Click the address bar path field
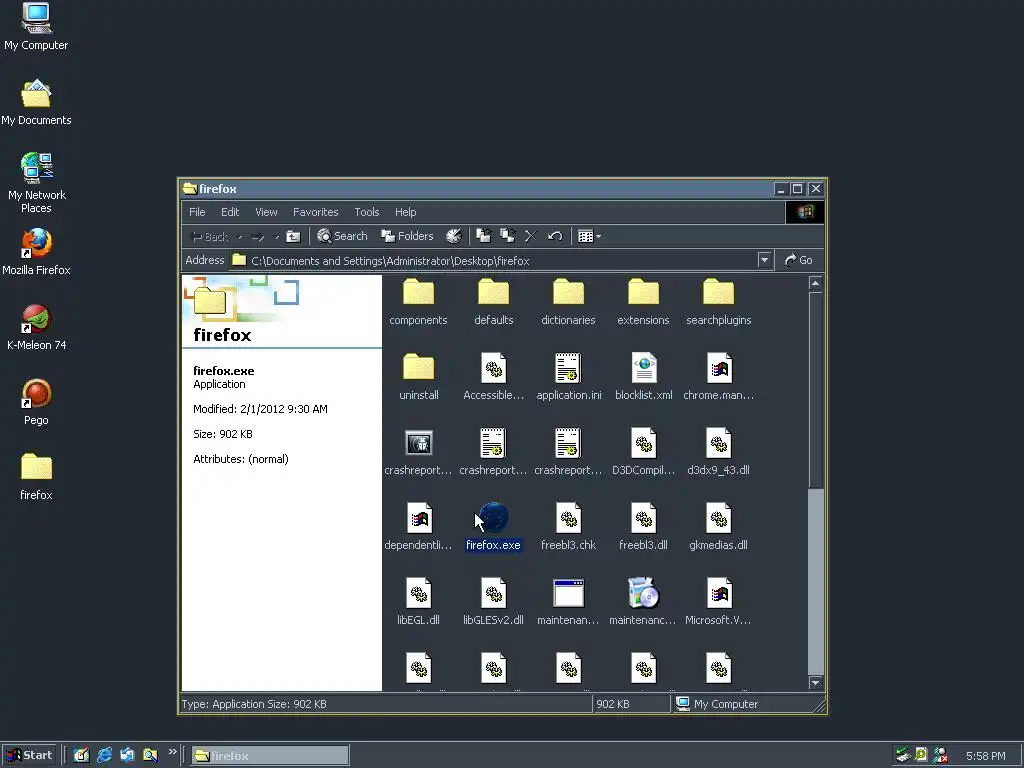Screen dimensions: 1024x768 click(x=503, y=261)
